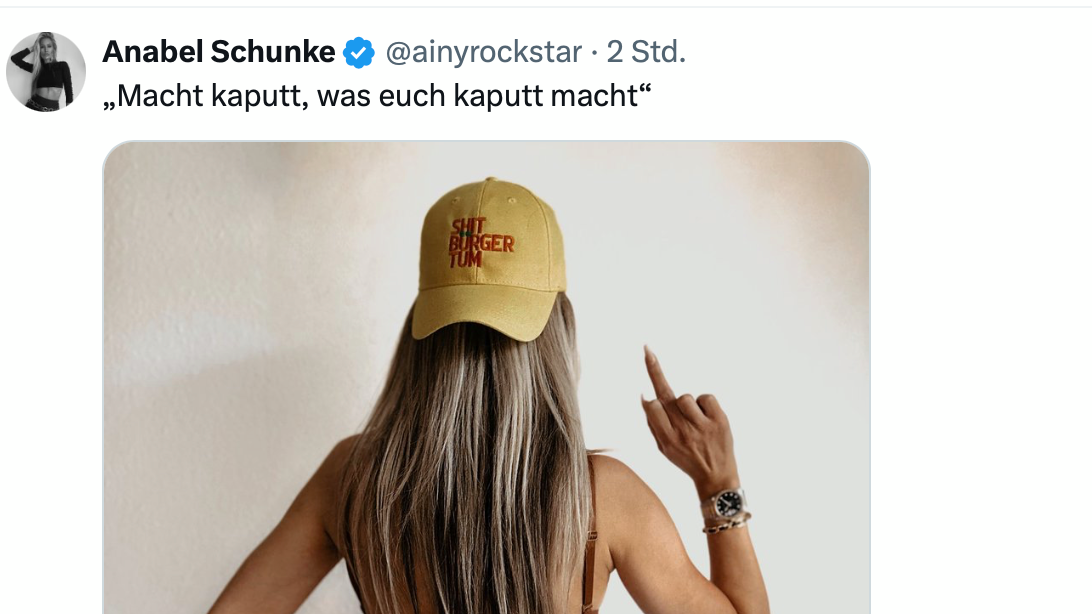
Task: Click the raised hand in the photo
Action: point(686,418)
